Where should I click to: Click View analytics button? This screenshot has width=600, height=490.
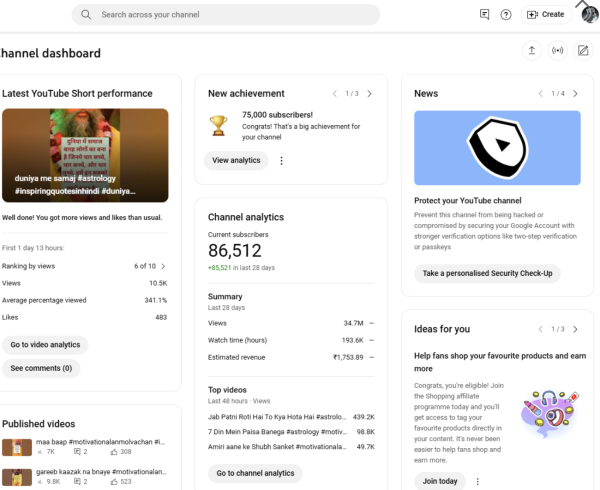tap(236, 160)
